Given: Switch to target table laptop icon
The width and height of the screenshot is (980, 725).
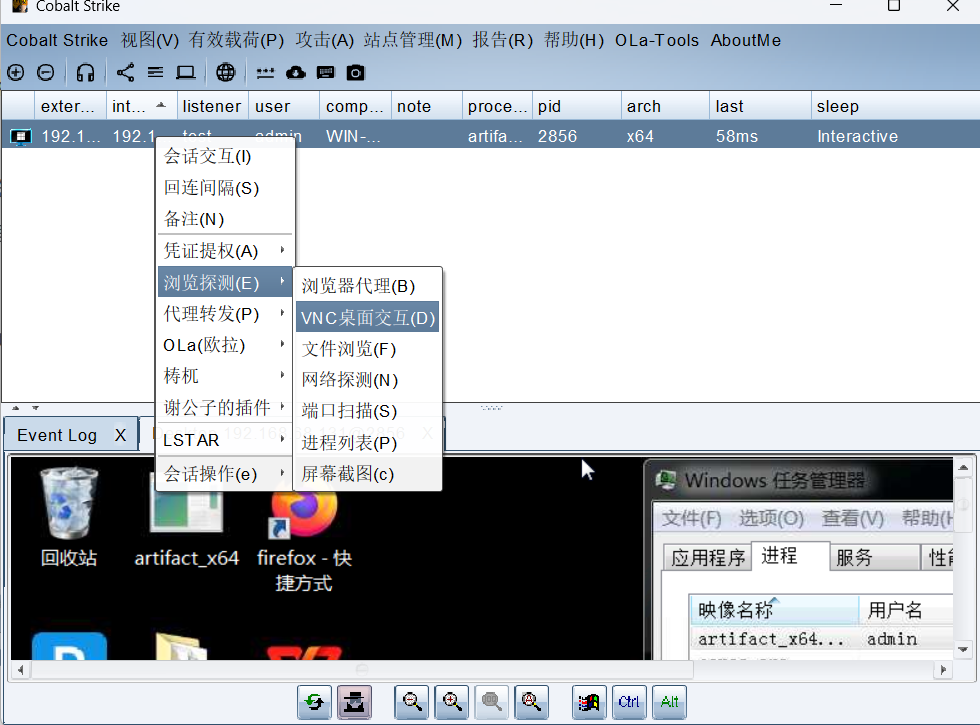Looking at the screenshot, I should tap(186, 73).
